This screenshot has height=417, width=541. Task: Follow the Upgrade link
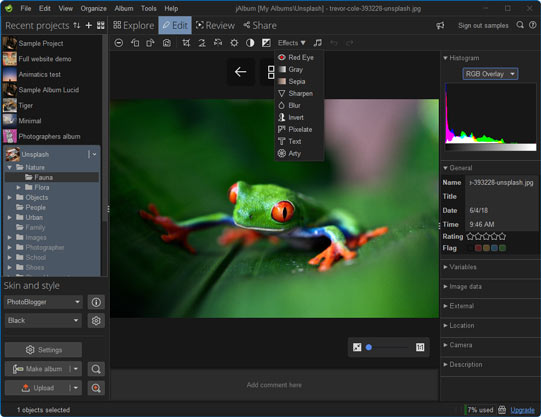[x=522, y=410]
